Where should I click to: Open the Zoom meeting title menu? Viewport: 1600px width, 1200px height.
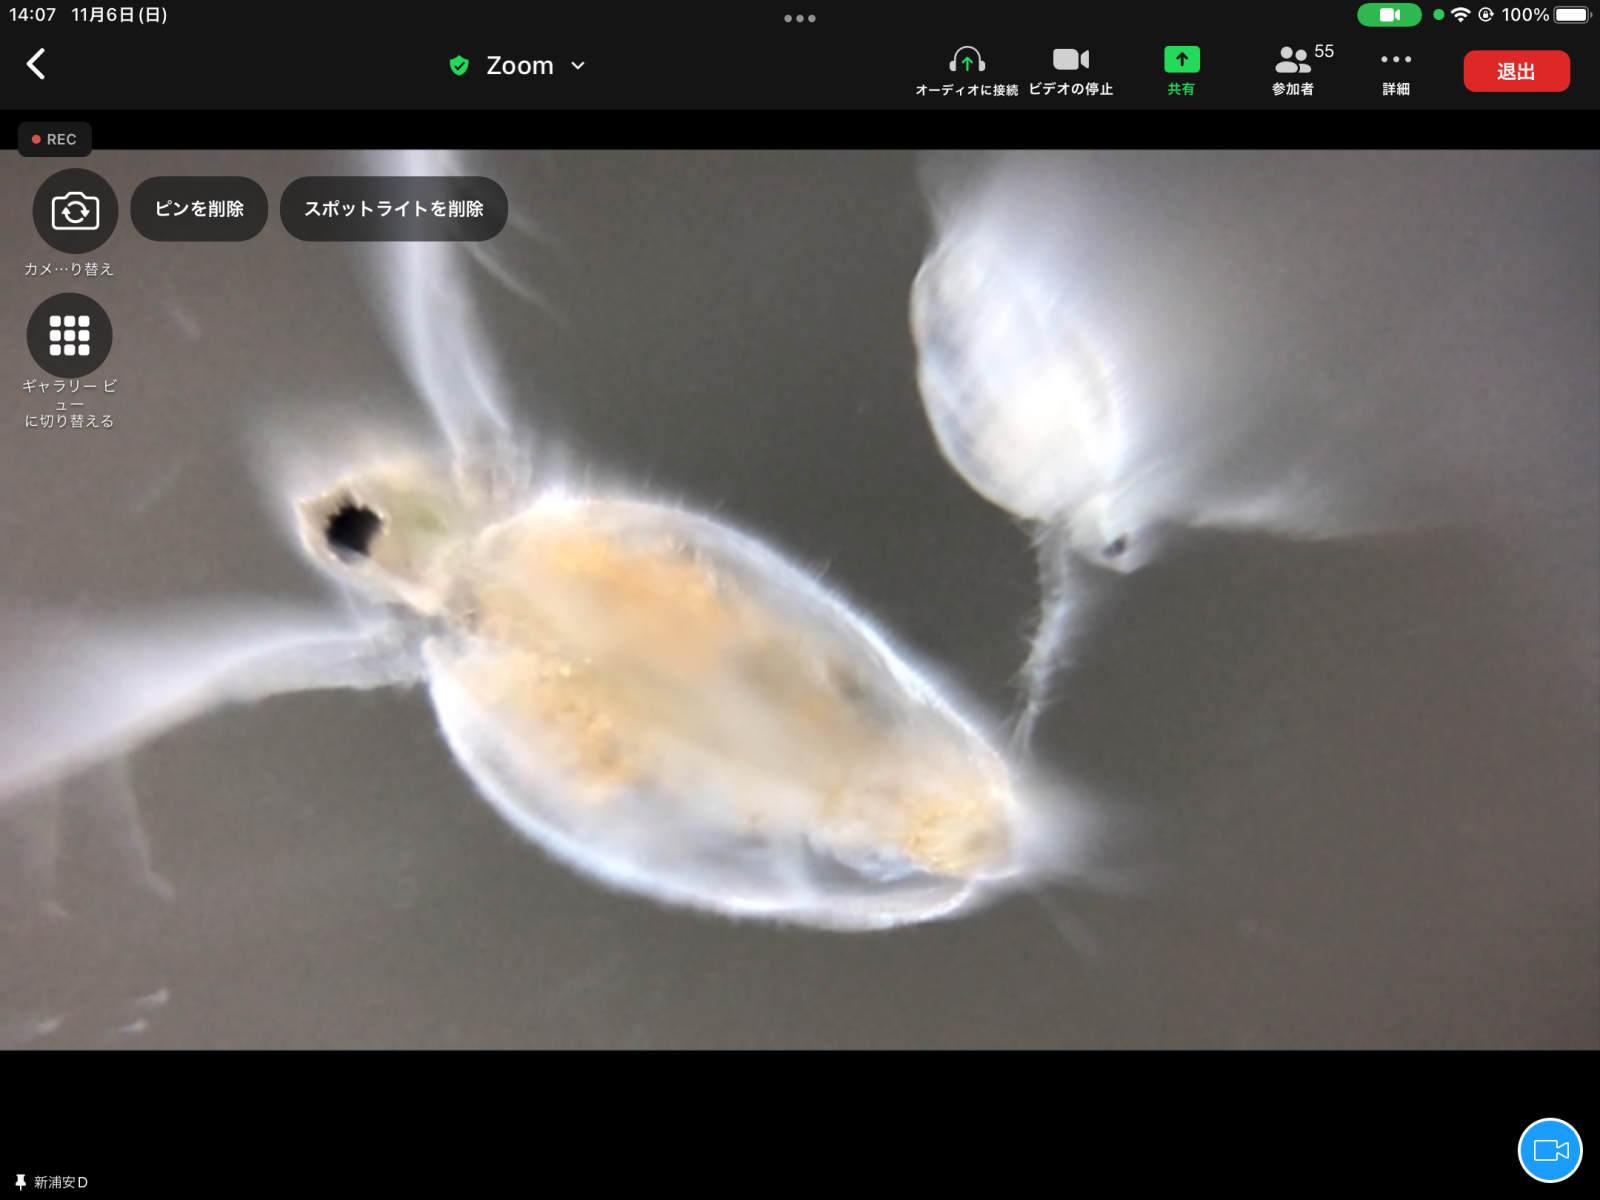(x=519, y=66)
